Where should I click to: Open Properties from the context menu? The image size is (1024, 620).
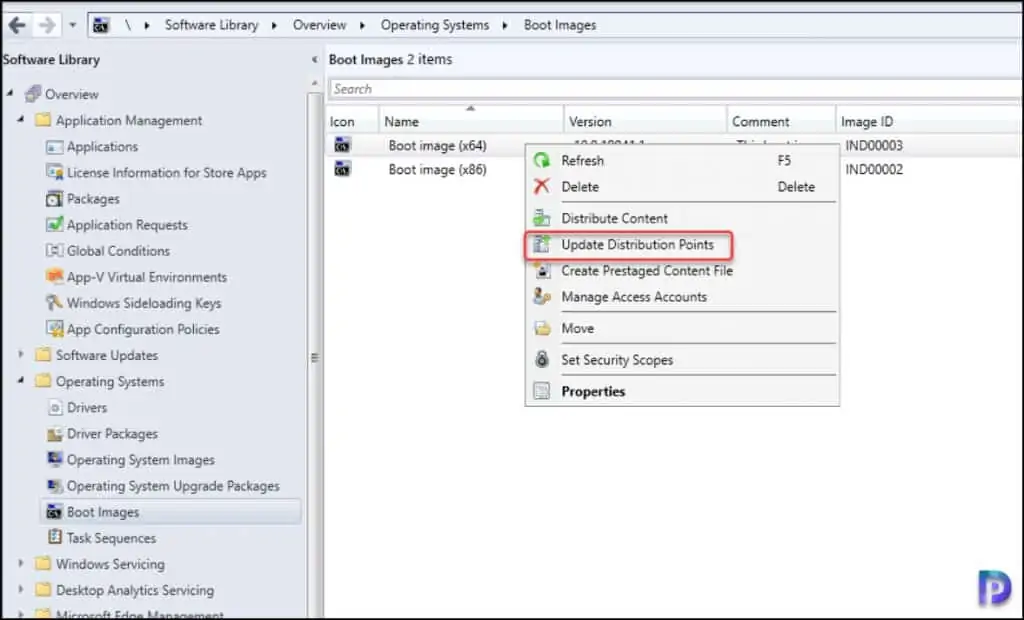[593, 391]
